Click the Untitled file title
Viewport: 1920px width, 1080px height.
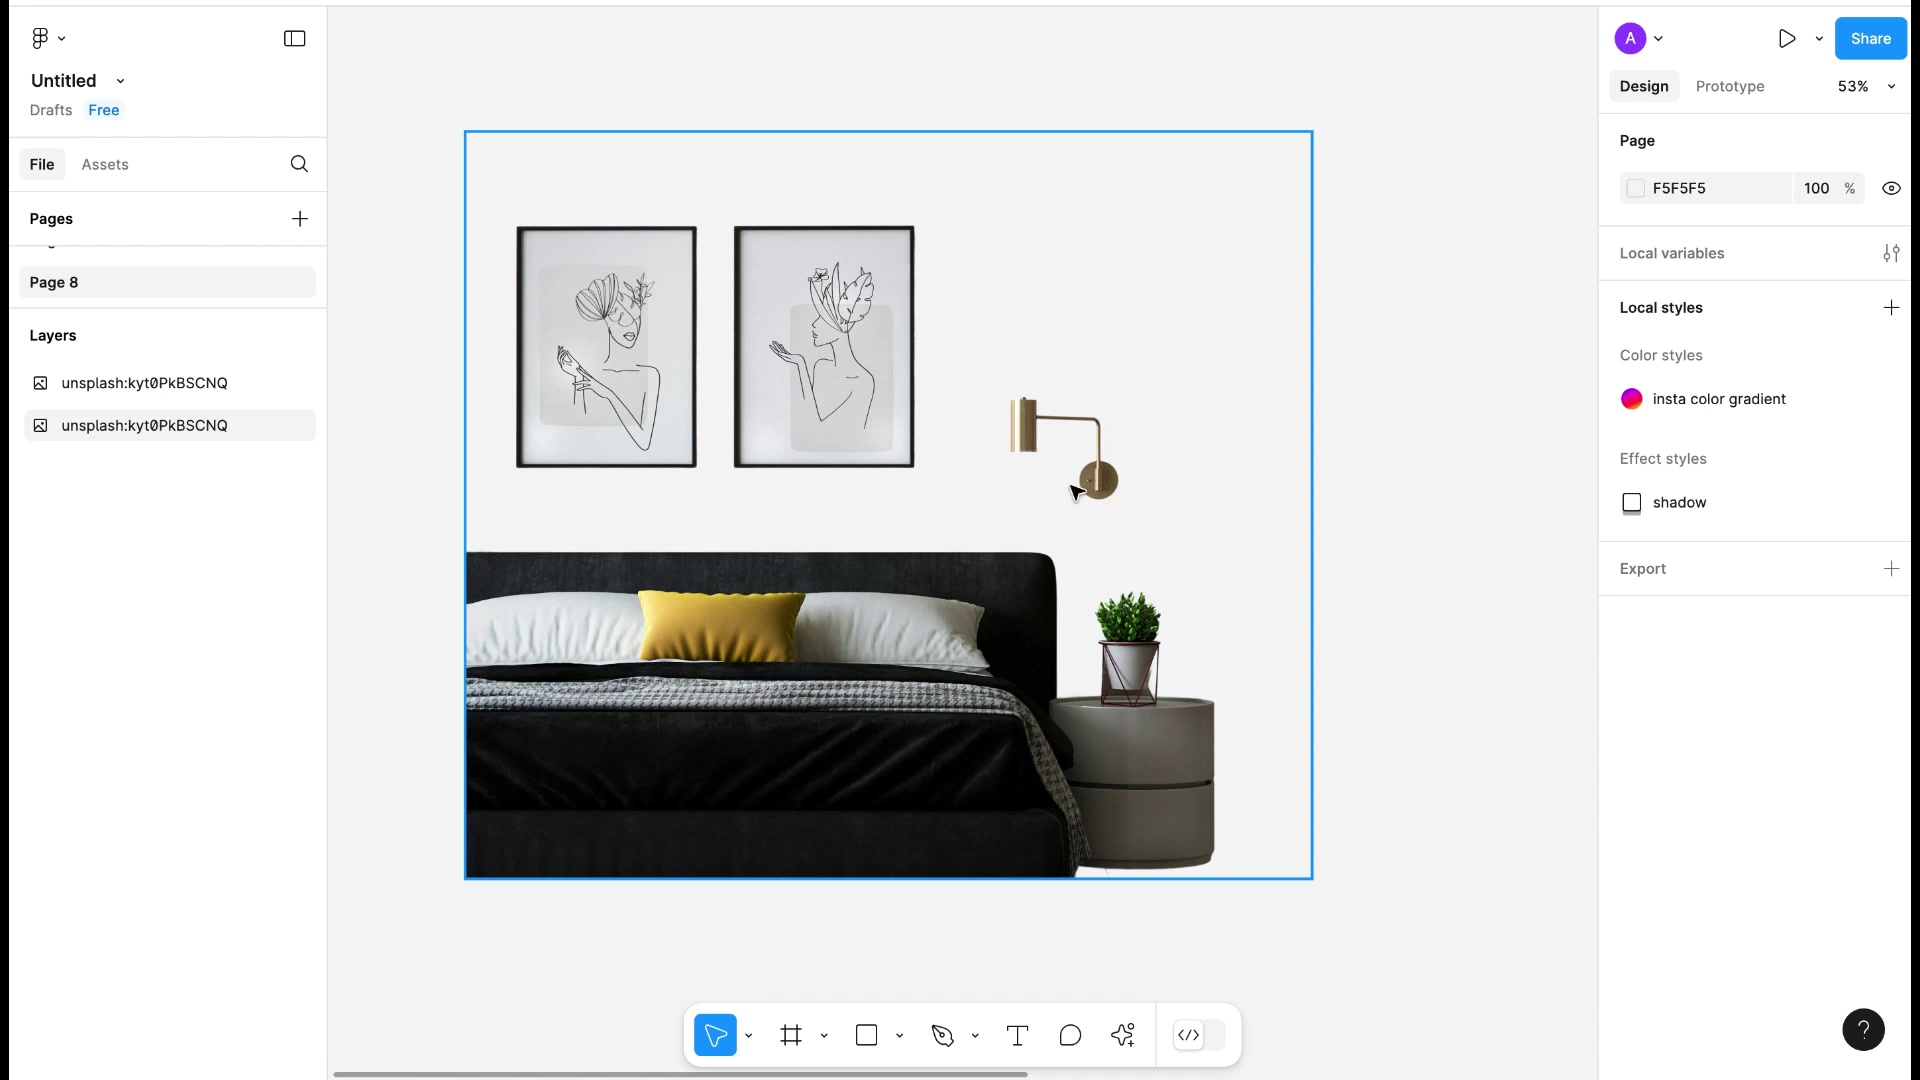pos(64,81)
